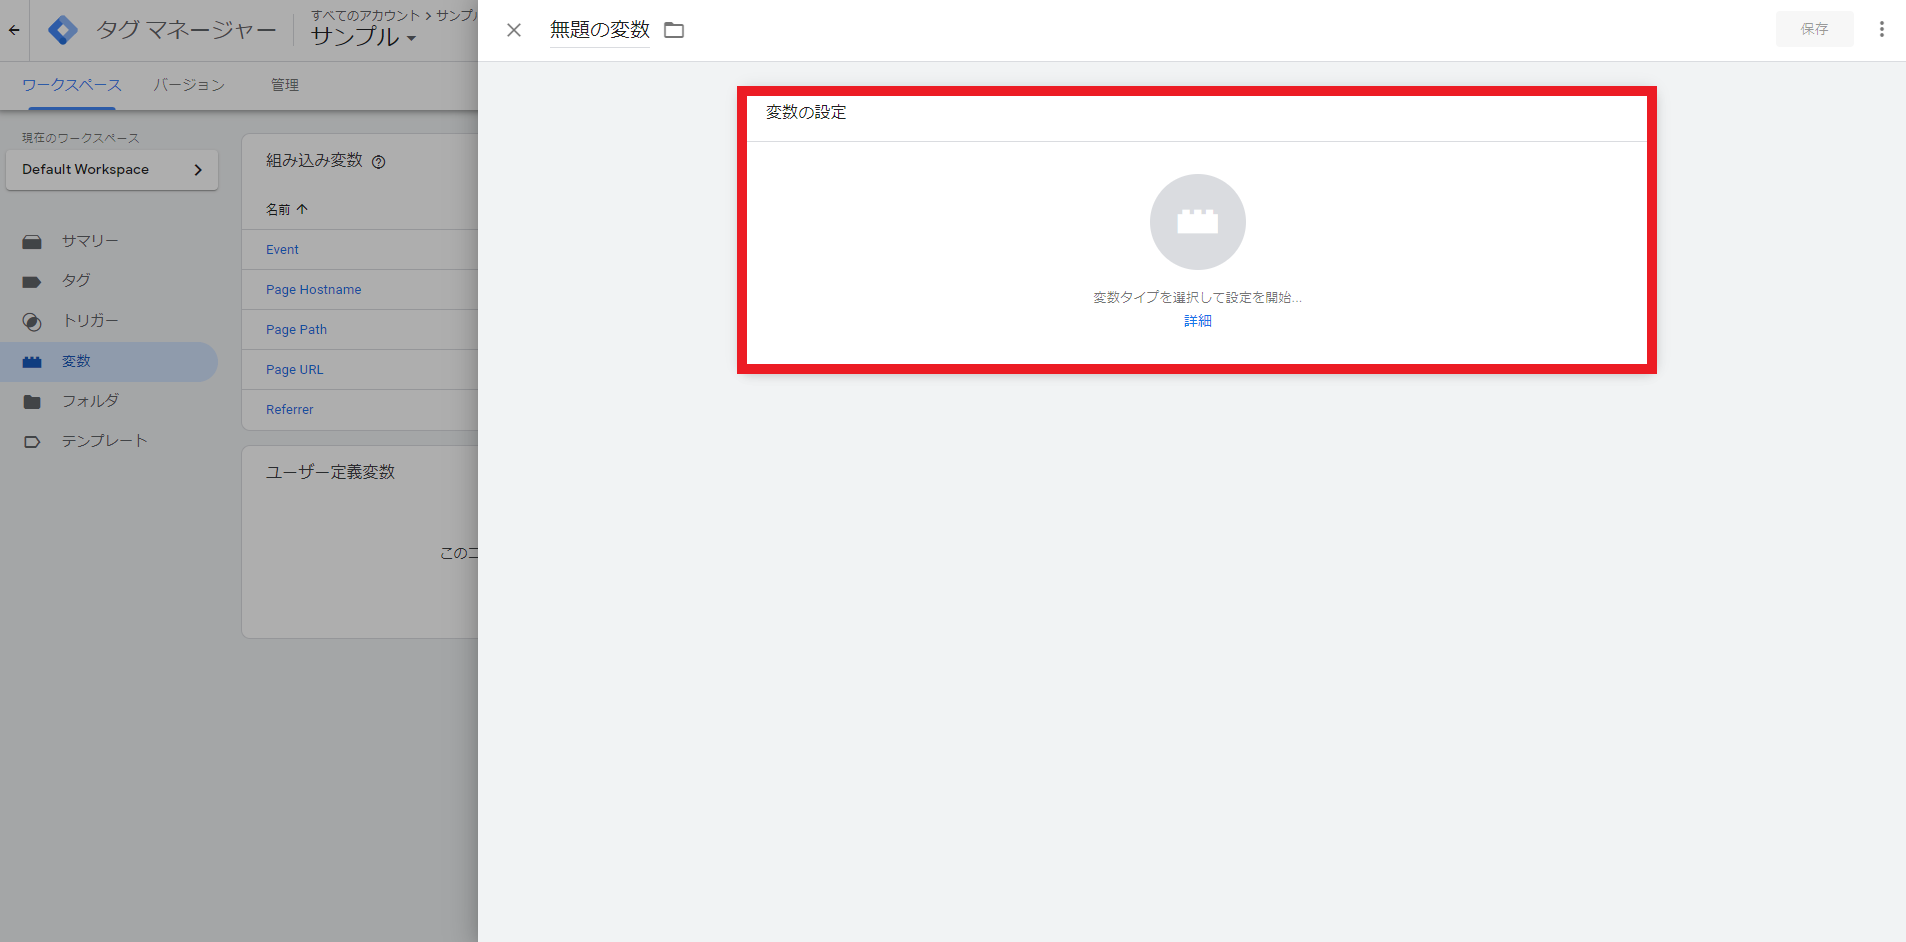1906x942 pixels.
Task: Open the 詳細 details link
Action: point(1197,321)
